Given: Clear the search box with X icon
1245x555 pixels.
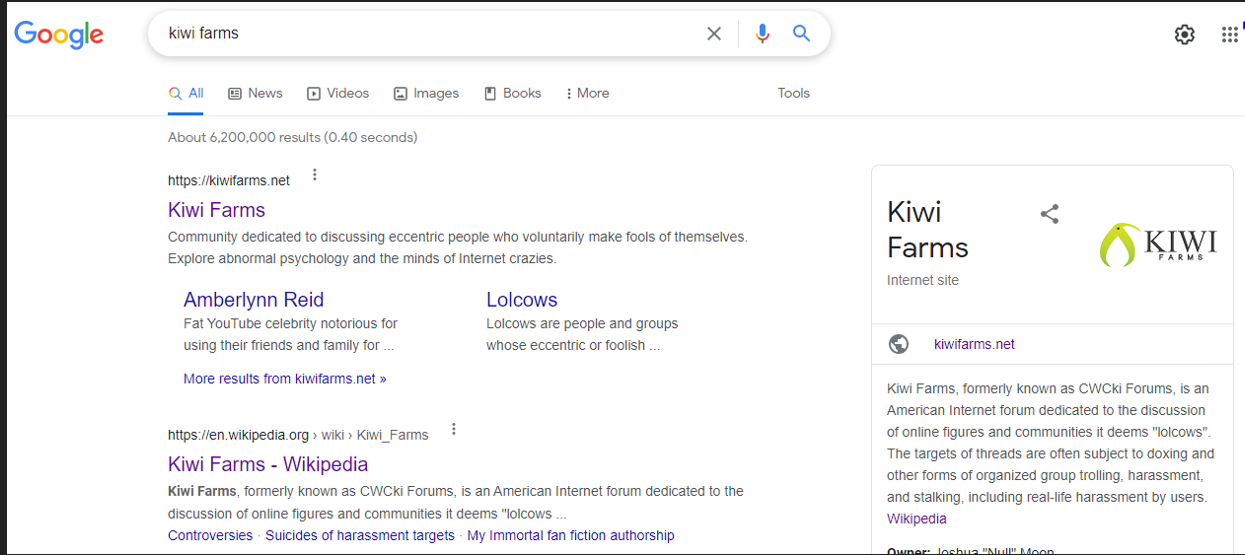Looking at the screenshot, I should point(714,33).
